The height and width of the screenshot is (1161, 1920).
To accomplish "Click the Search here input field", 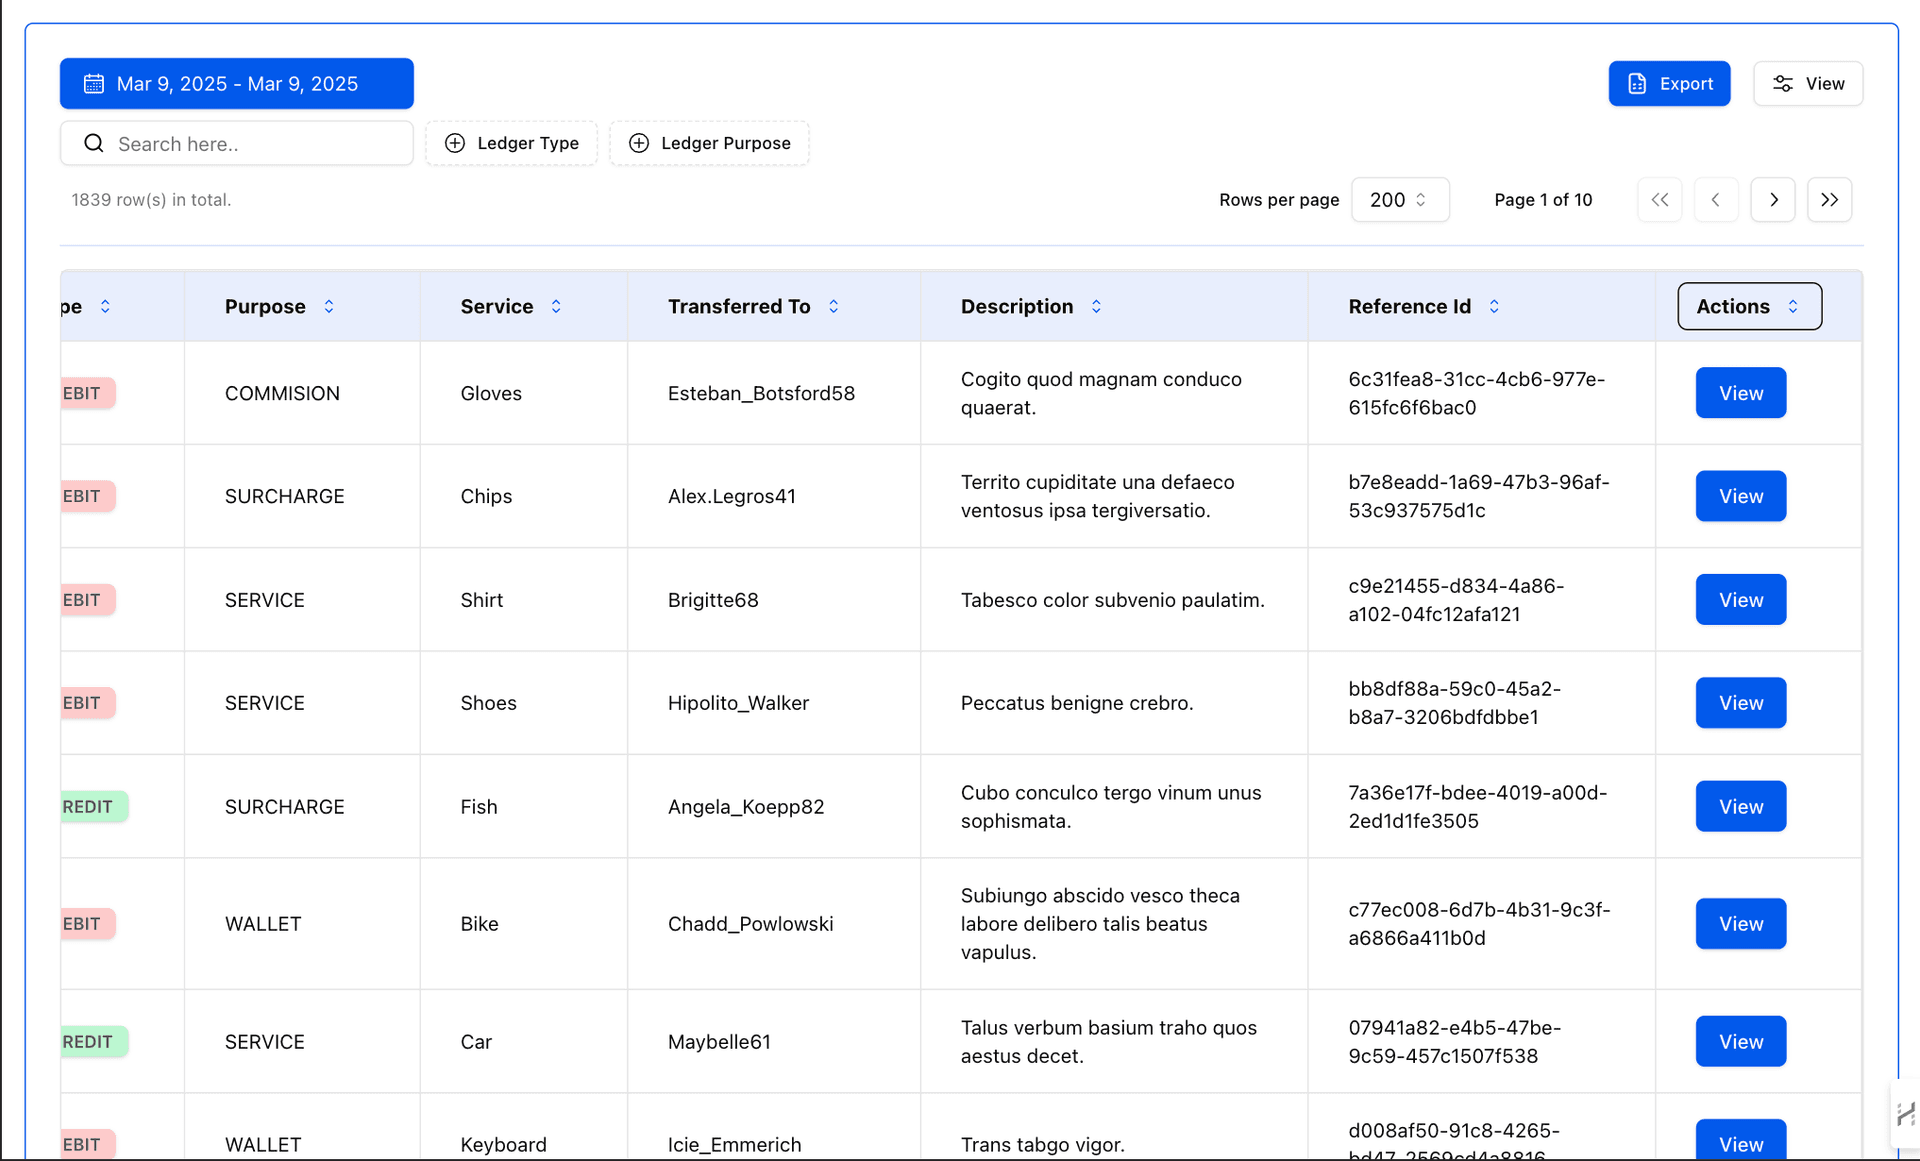I will coord(250,144).
